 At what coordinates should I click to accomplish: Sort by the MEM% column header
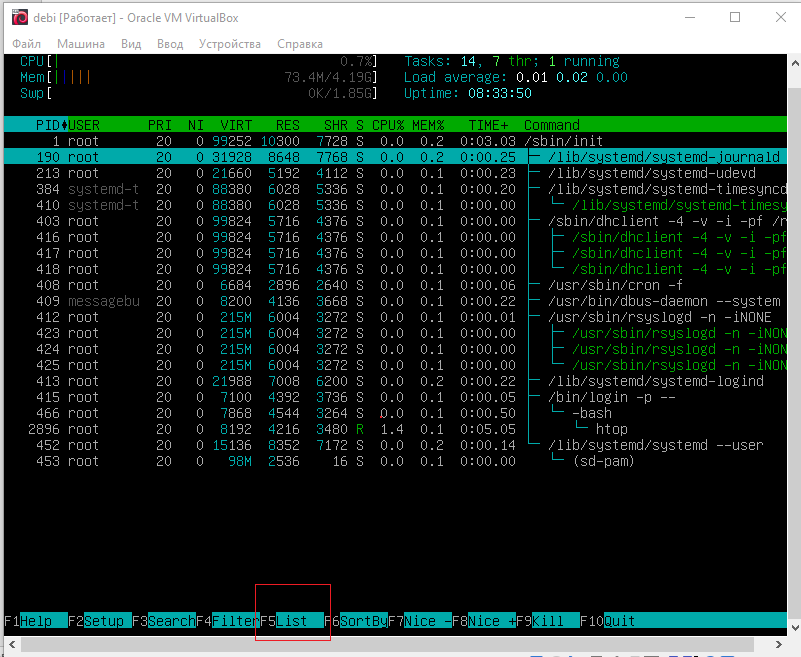[x=428, y=125]
